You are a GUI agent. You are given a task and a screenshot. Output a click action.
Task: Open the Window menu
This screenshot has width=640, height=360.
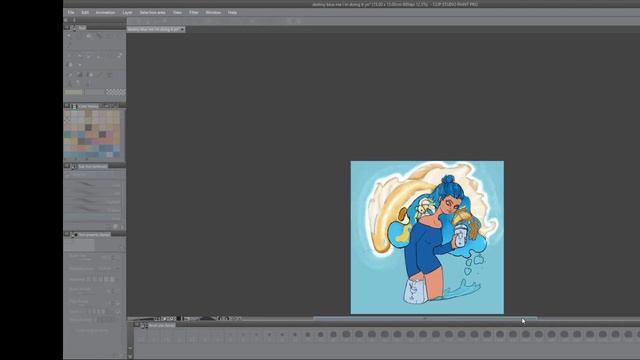point(213,13)
